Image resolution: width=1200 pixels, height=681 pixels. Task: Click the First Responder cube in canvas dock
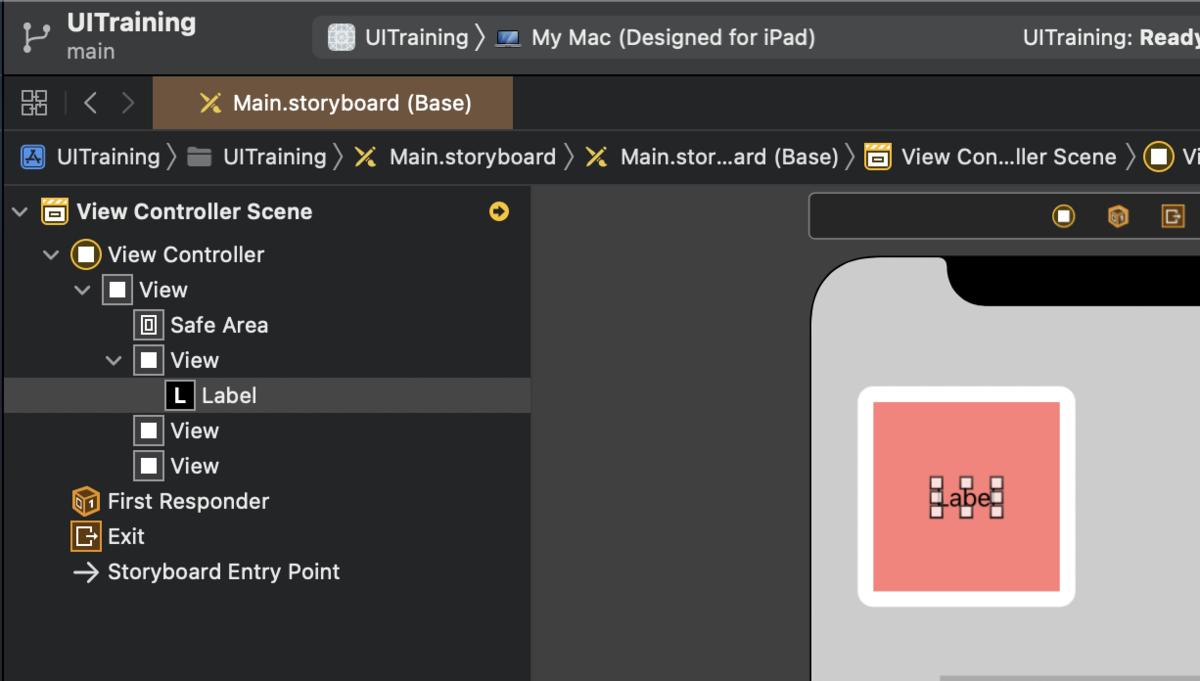pyautogui.click(x=1118, y=216)
